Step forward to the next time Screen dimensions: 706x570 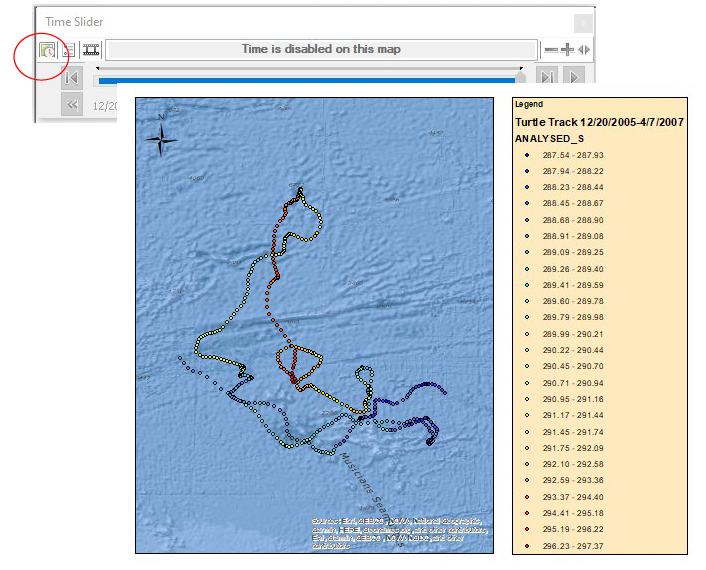pyautogui.click(x=547, y=77)
